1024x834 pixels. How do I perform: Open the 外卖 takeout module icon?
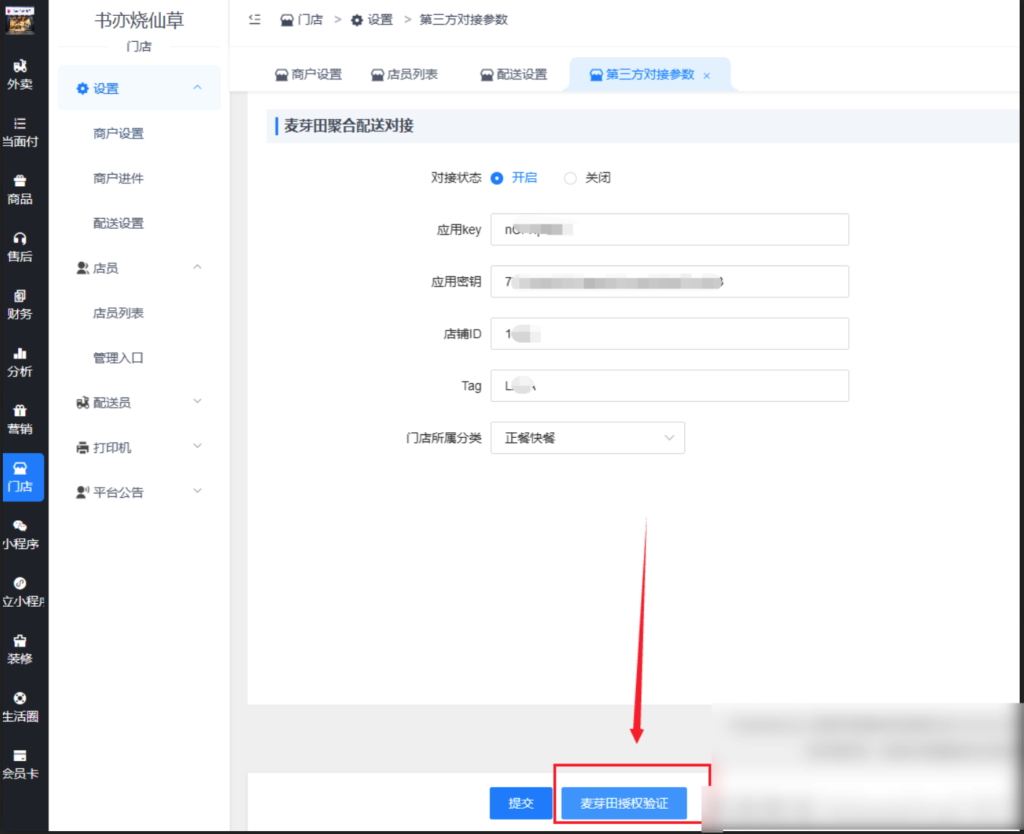(x=22, y=70)
